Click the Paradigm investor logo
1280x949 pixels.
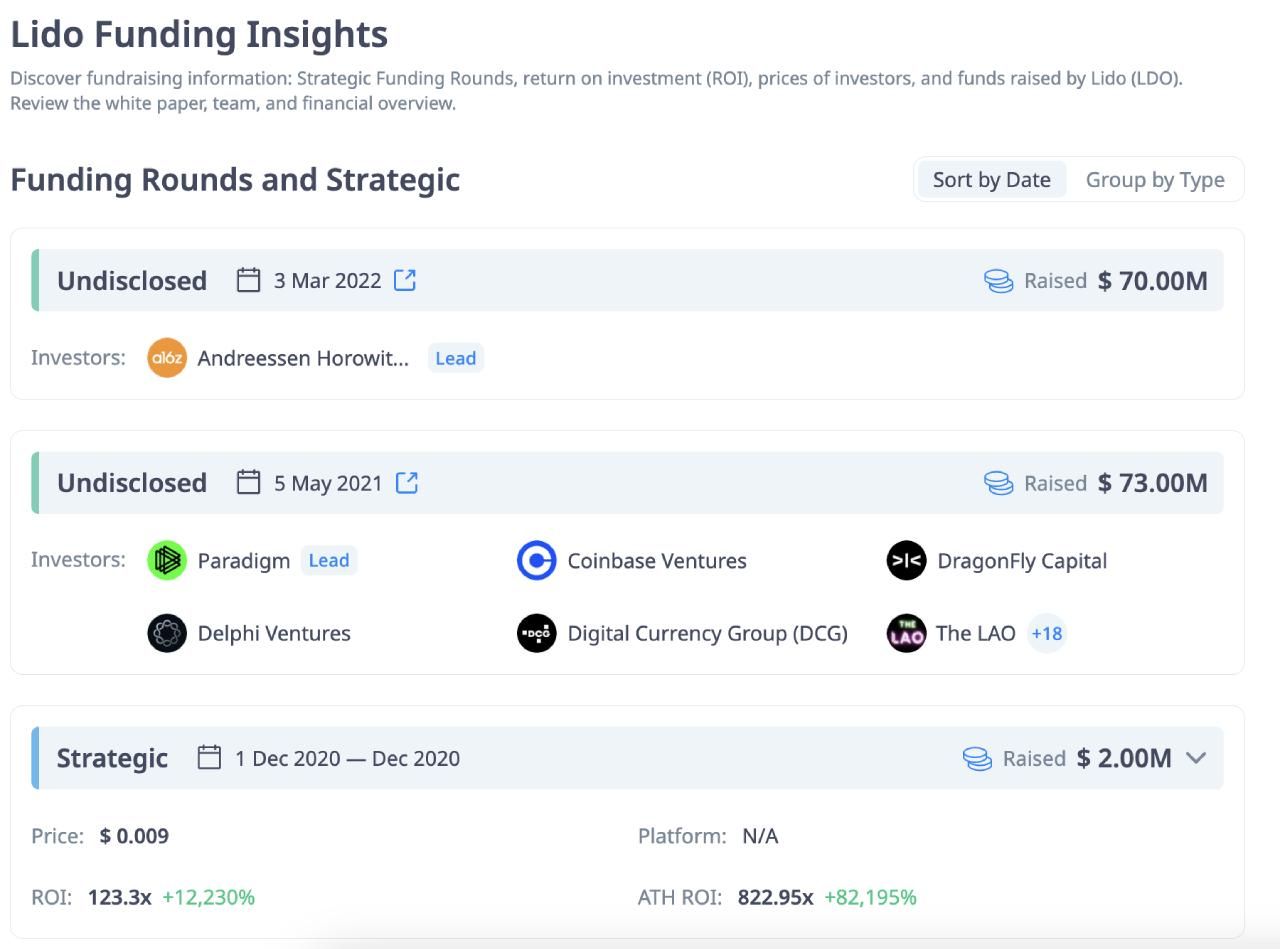point(167,560)
